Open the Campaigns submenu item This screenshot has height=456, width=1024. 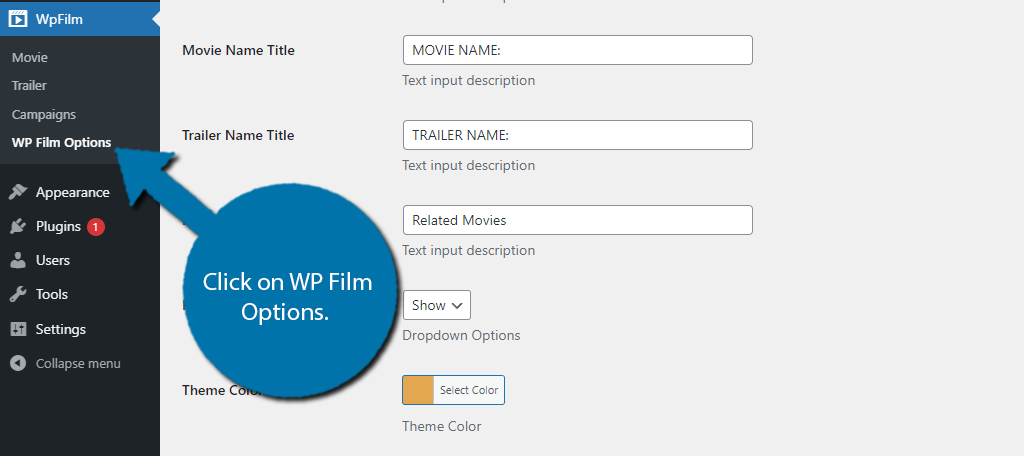click(x=44, y=114)
